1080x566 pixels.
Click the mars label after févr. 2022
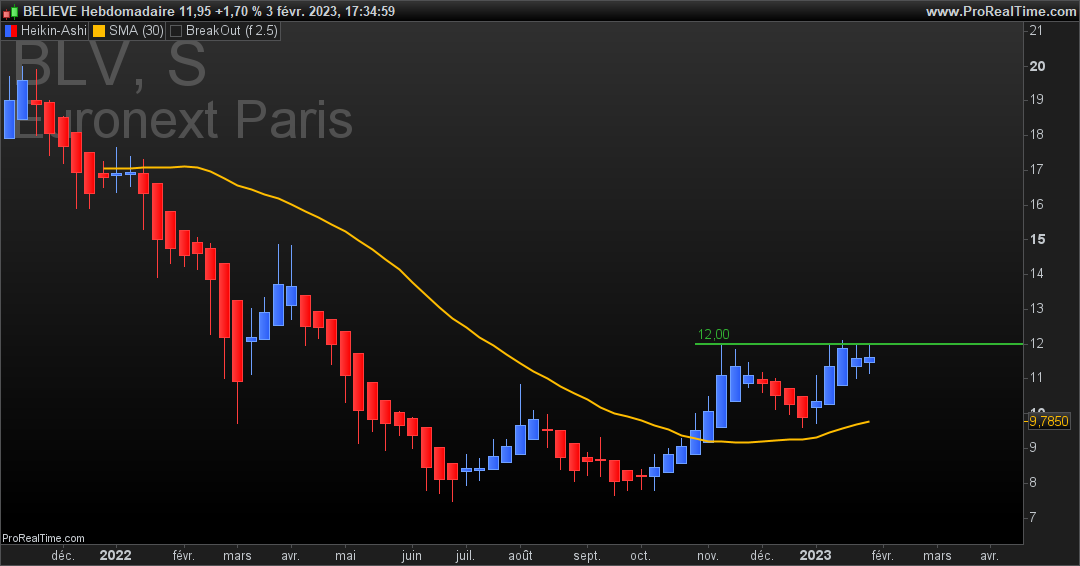click(x=238, y=555)
